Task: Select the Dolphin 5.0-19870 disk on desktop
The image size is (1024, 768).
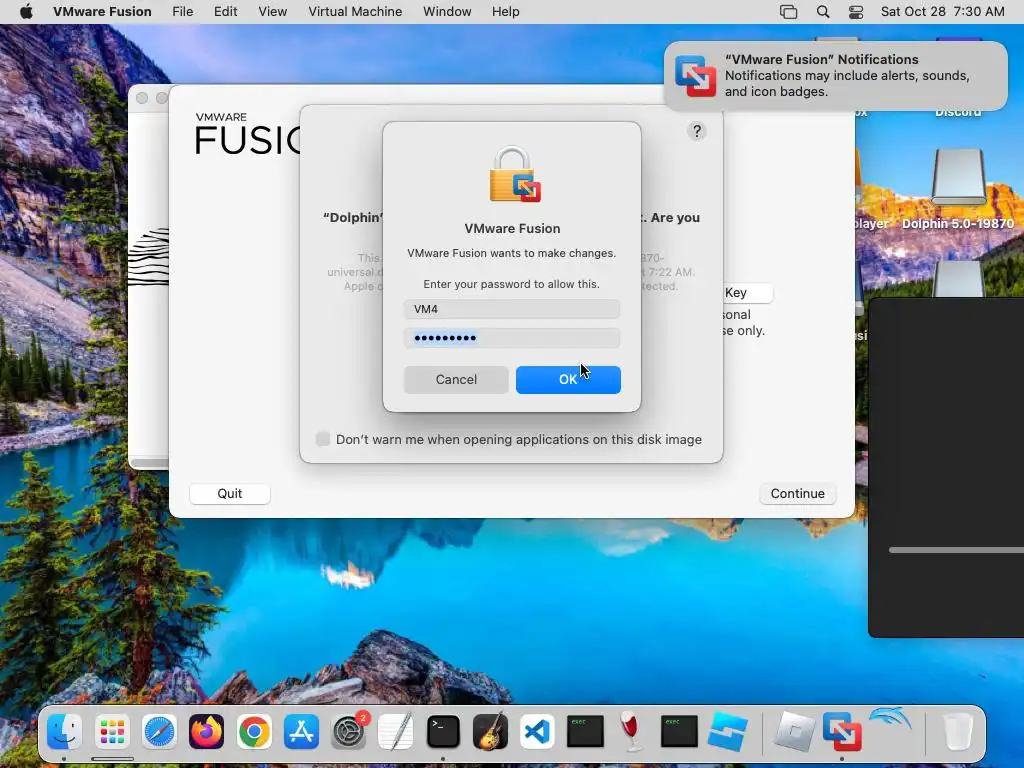Action: coord(958,189)
